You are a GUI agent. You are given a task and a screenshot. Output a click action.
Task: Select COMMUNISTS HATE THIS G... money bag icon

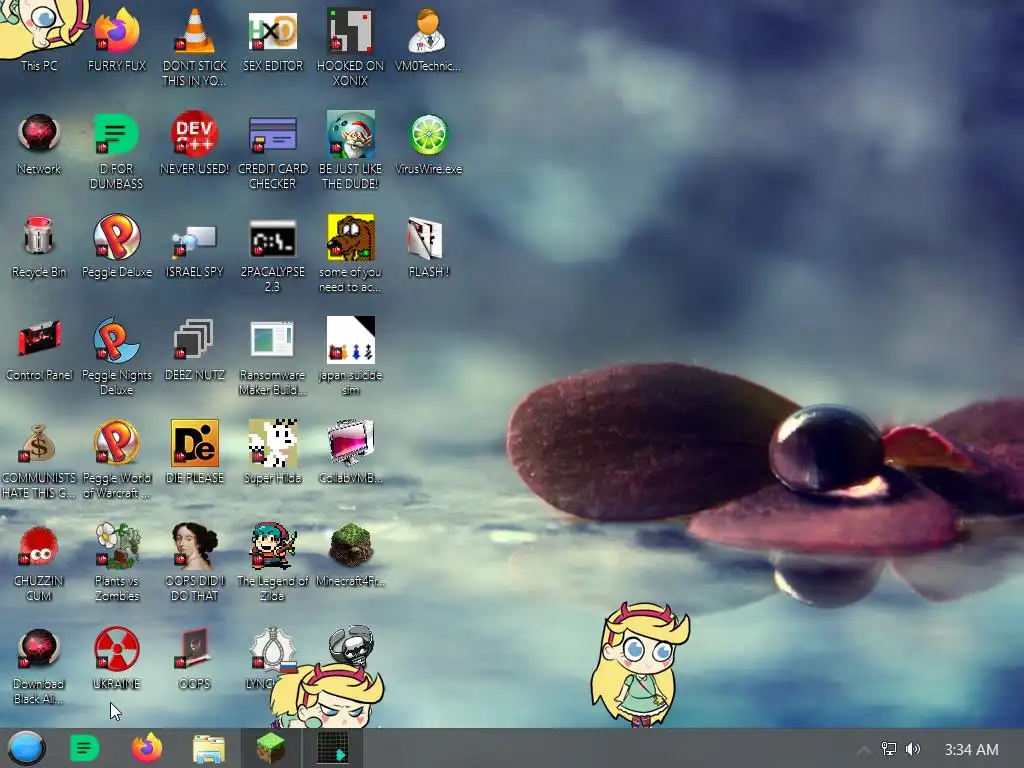[39, 461]
